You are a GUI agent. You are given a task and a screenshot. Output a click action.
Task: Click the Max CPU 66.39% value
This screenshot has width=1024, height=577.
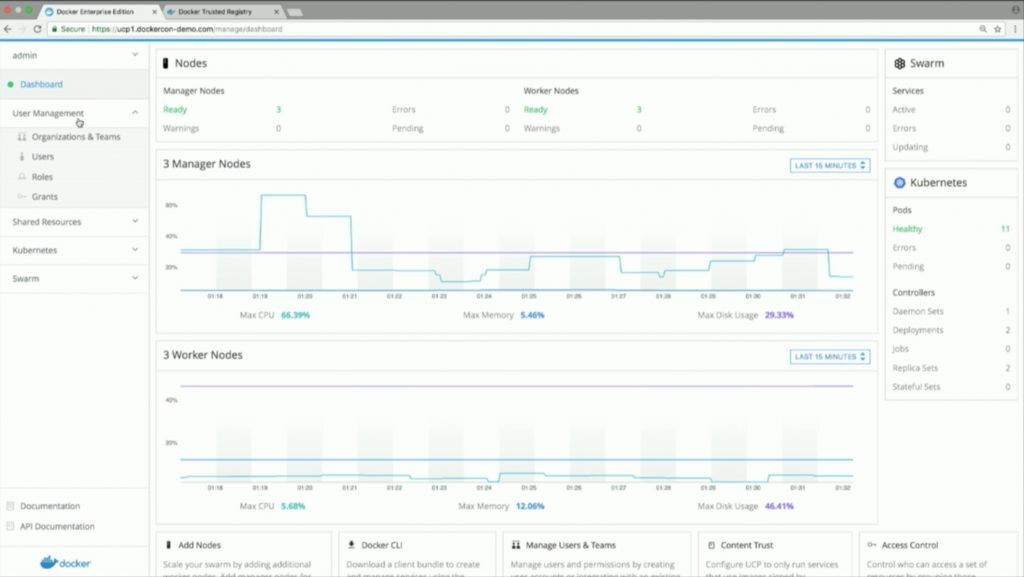[x=295, y=315]
